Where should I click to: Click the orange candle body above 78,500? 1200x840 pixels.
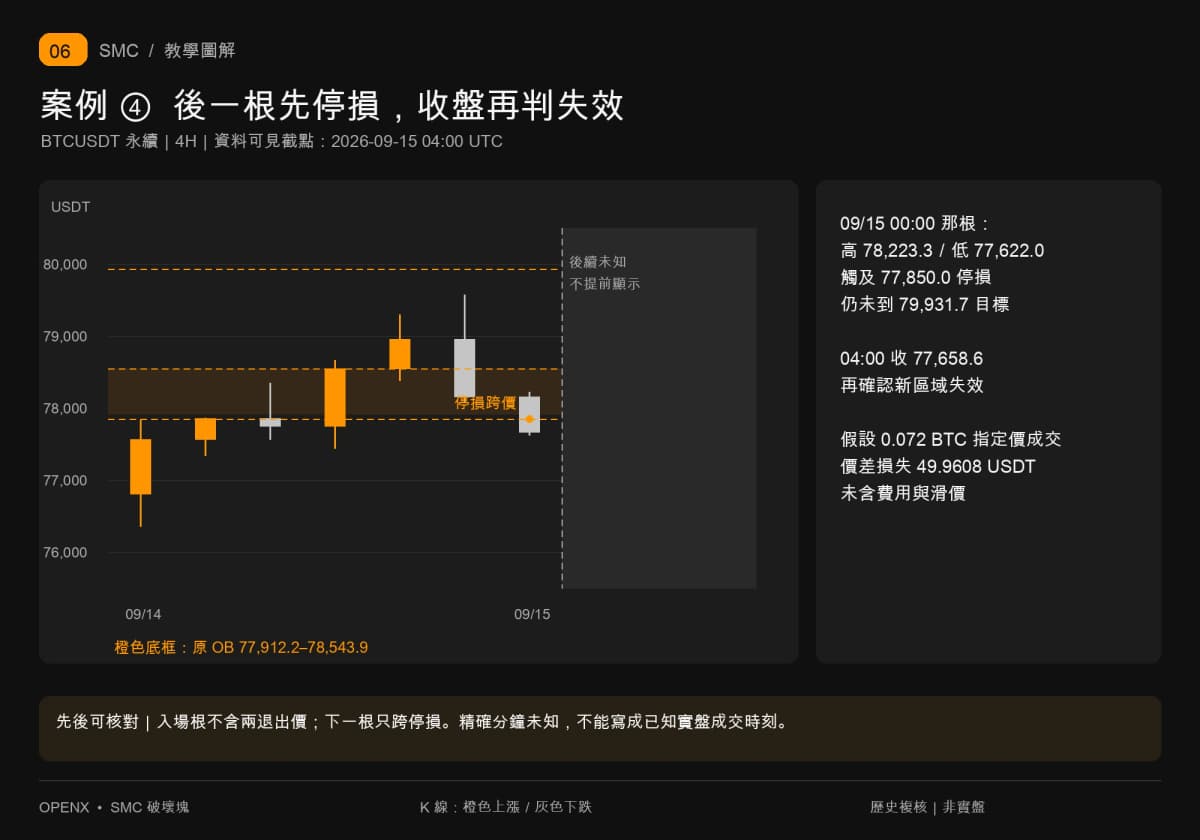[x=400, y=354]
